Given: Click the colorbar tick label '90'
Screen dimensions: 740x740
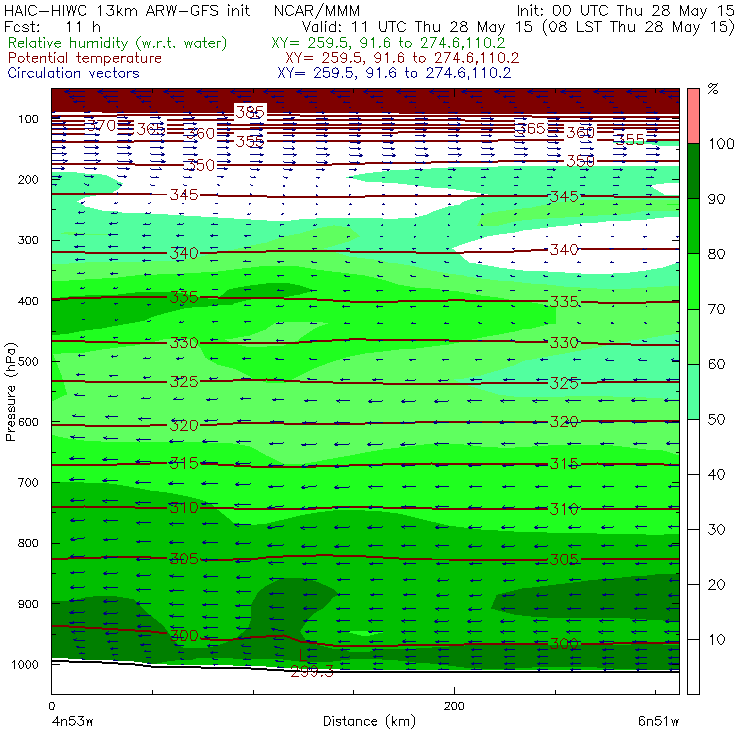Looking at the screenshot, I should (x=716, y=199).
